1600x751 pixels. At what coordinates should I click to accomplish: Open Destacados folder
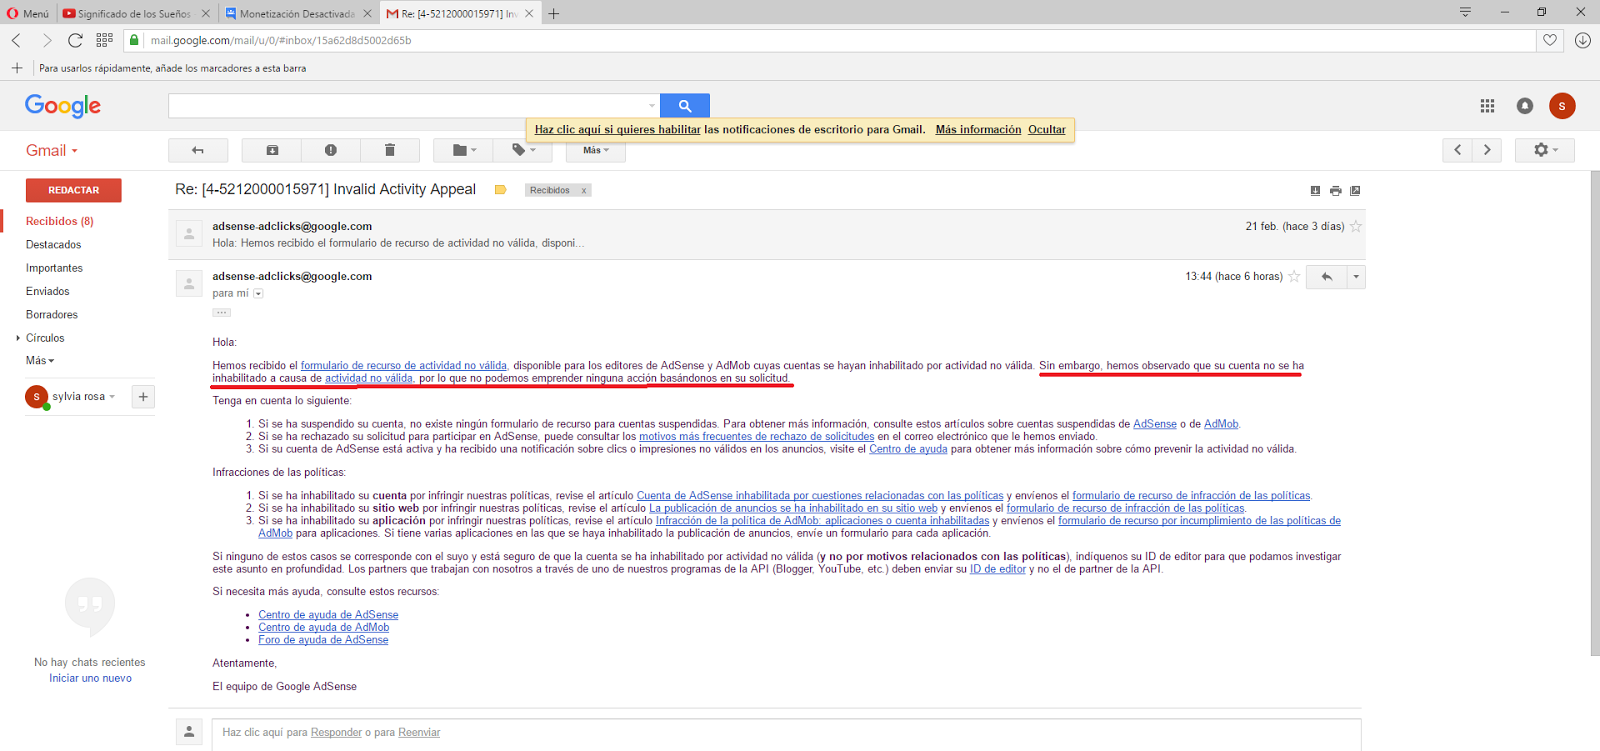pos(54,245)
